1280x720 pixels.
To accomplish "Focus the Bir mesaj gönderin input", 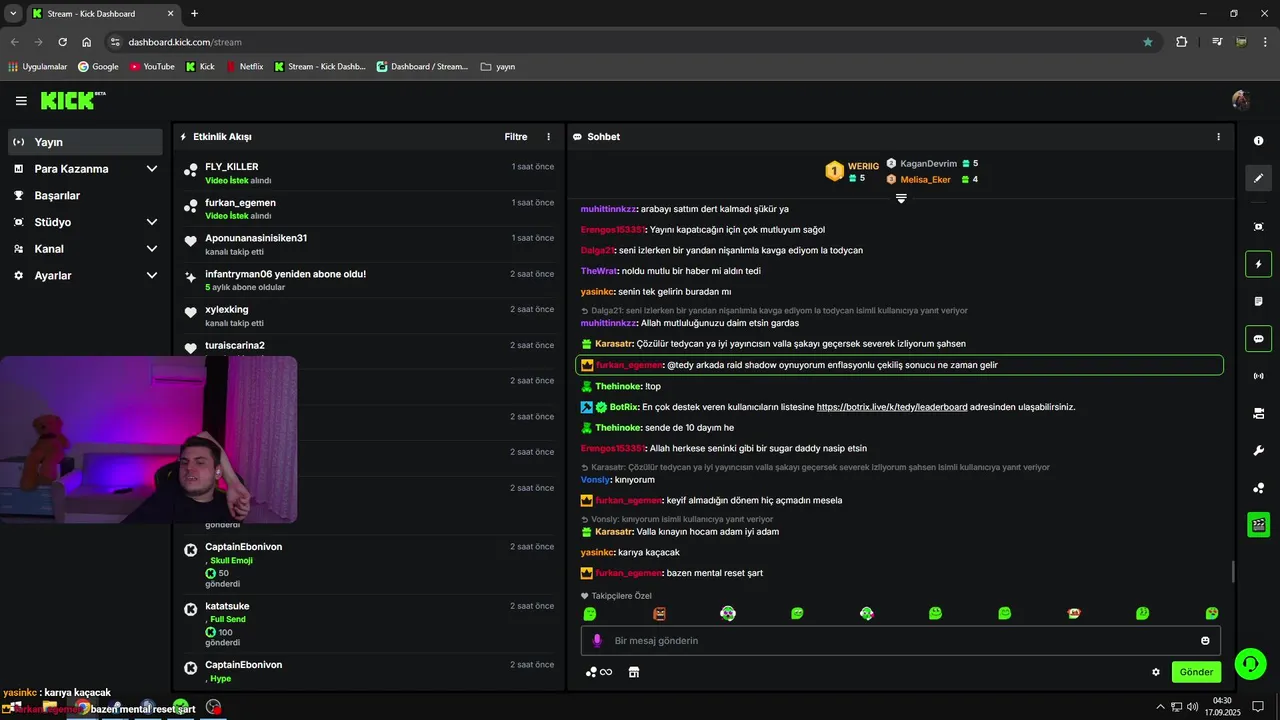I will click(900, 641).
